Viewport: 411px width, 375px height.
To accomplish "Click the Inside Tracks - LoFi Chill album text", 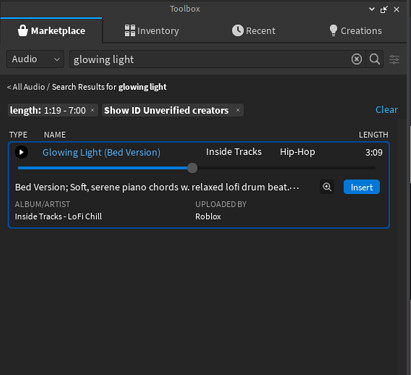I will (58, 217).
